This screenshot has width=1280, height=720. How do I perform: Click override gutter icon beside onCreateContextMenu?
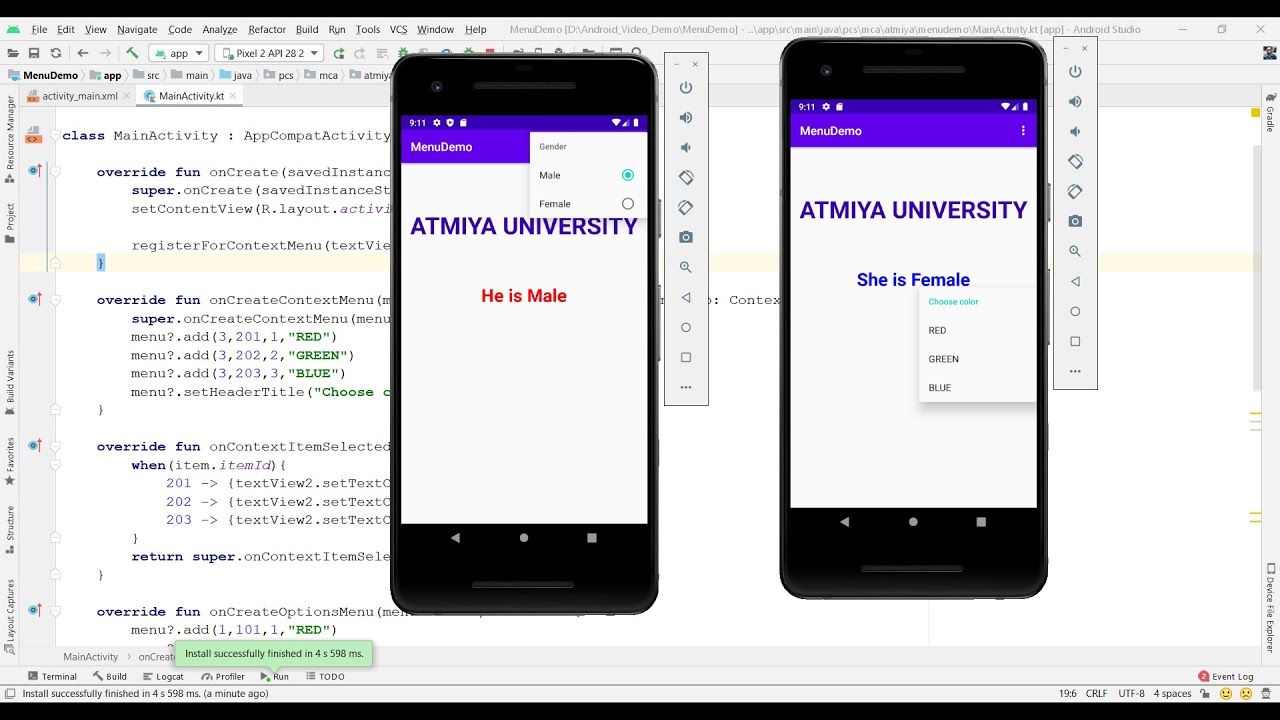[35, 299]
